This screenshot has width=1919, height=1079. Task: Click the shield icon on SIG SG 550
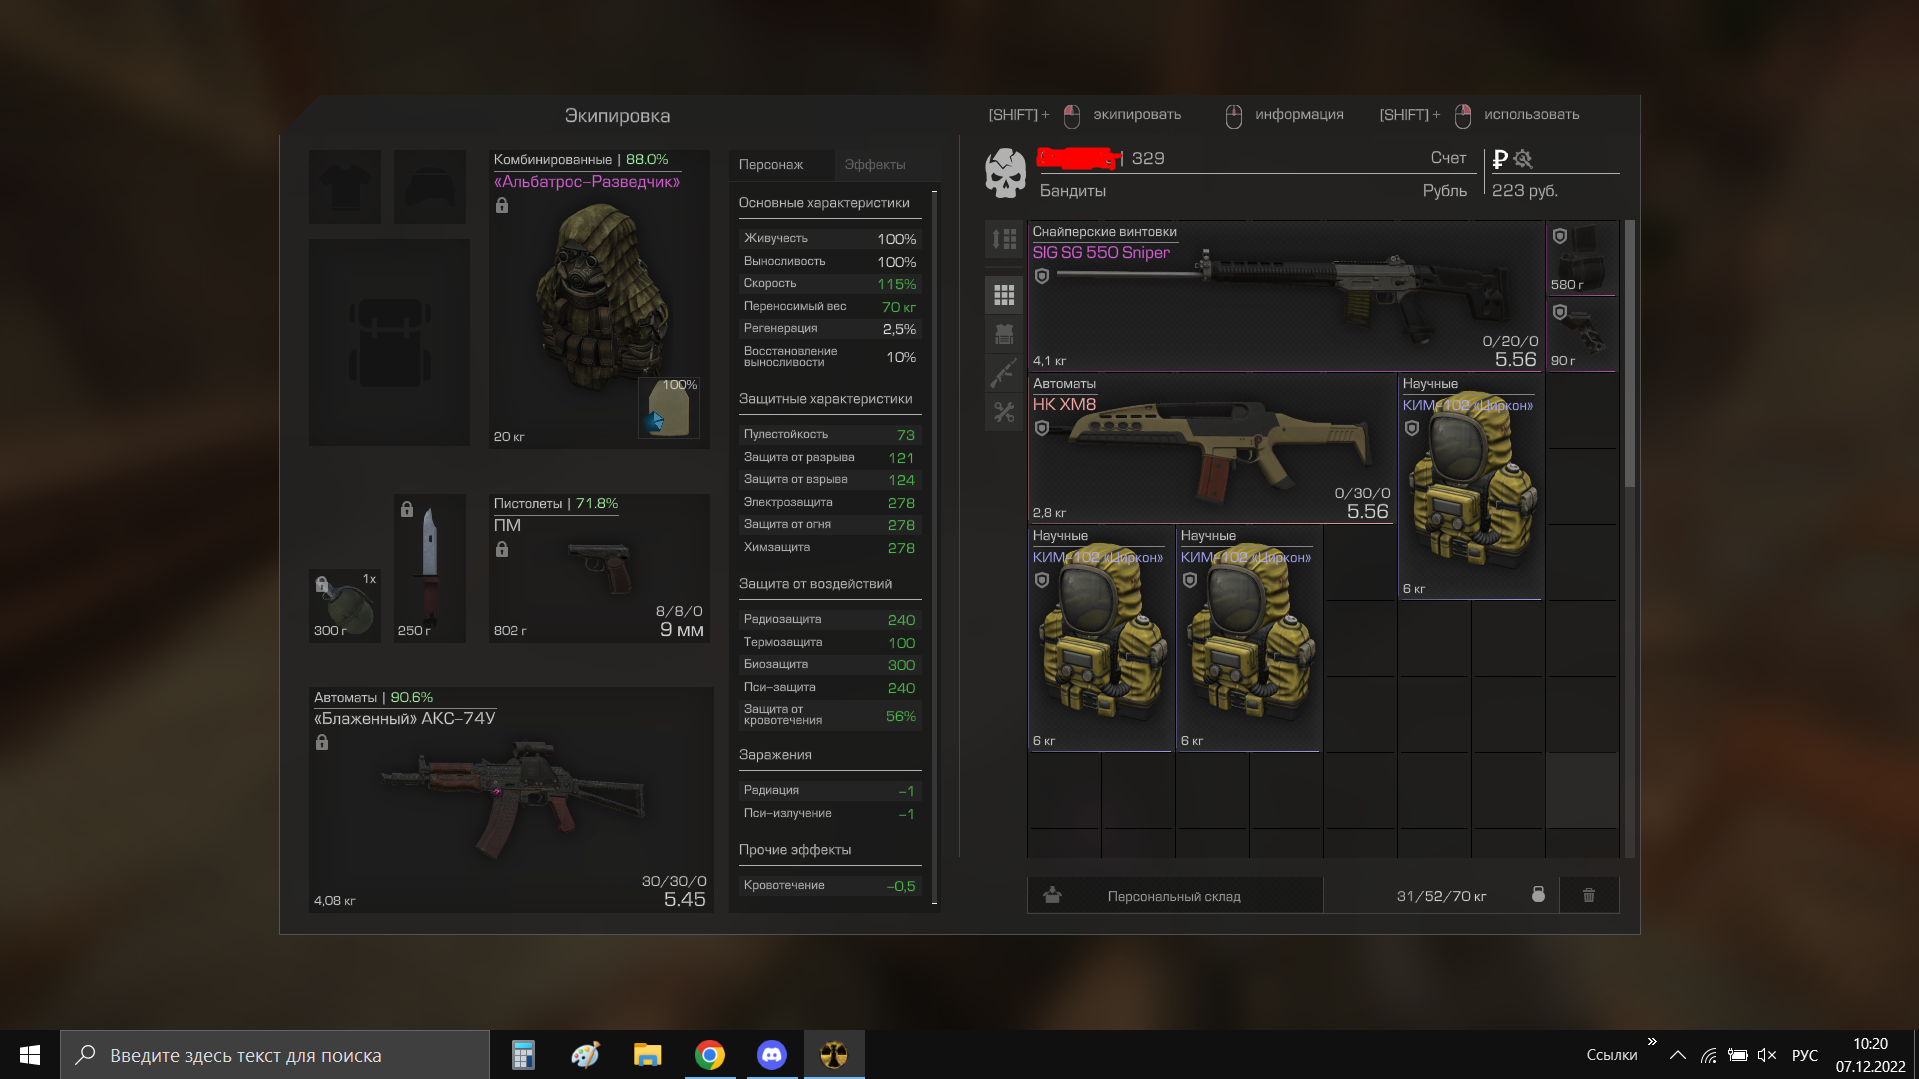(1042, 276)
